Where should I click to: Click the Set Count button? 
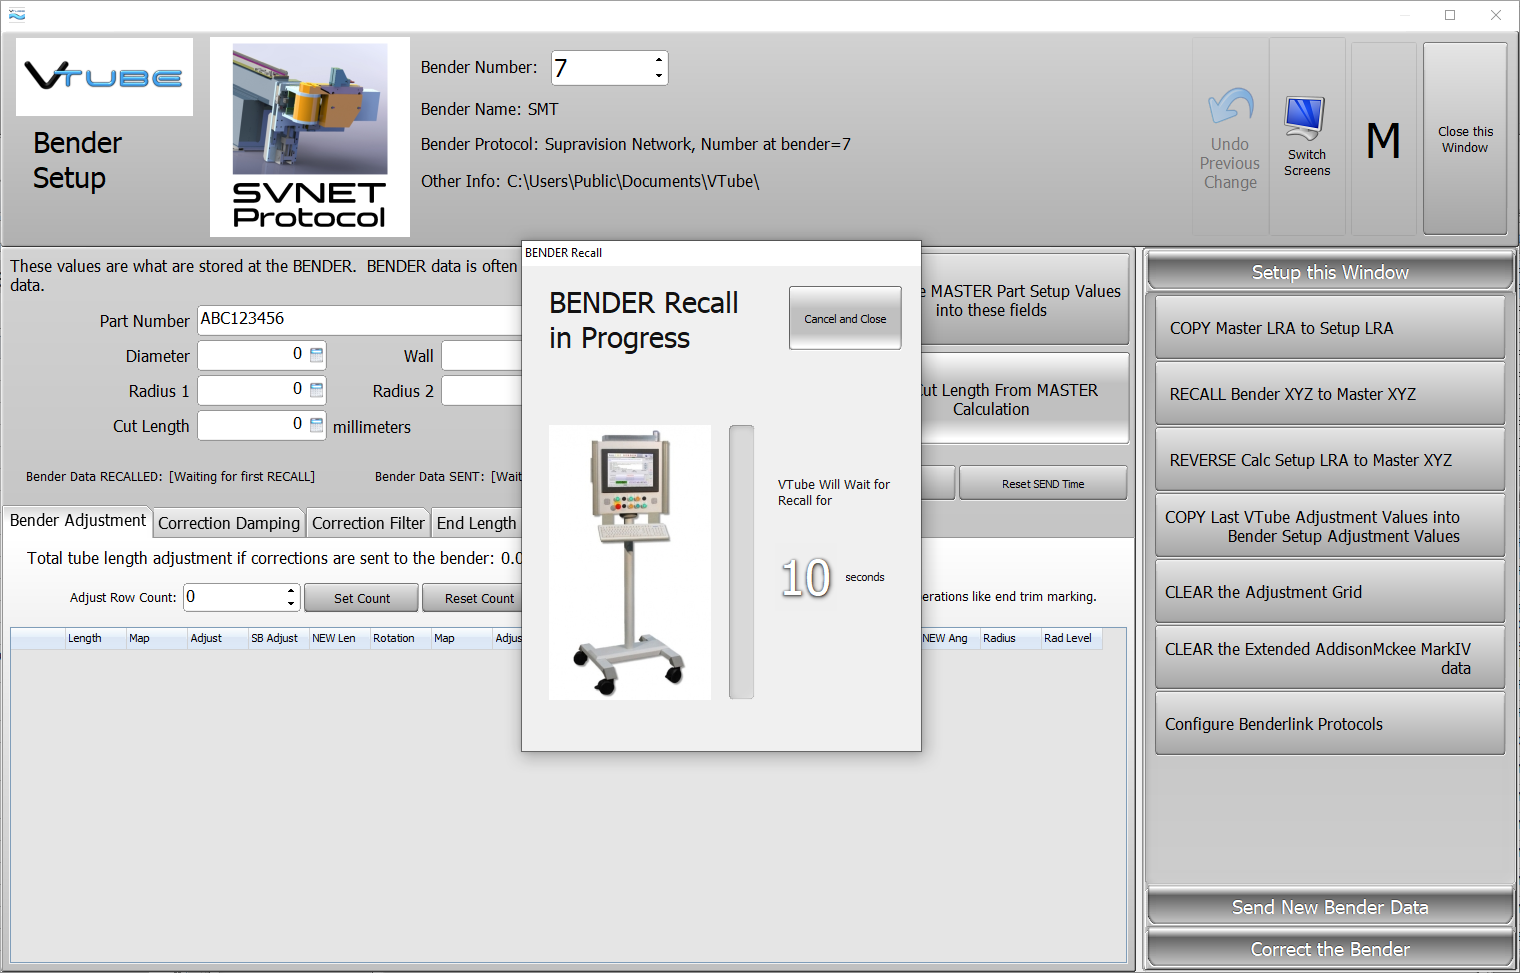coord(361,598)
